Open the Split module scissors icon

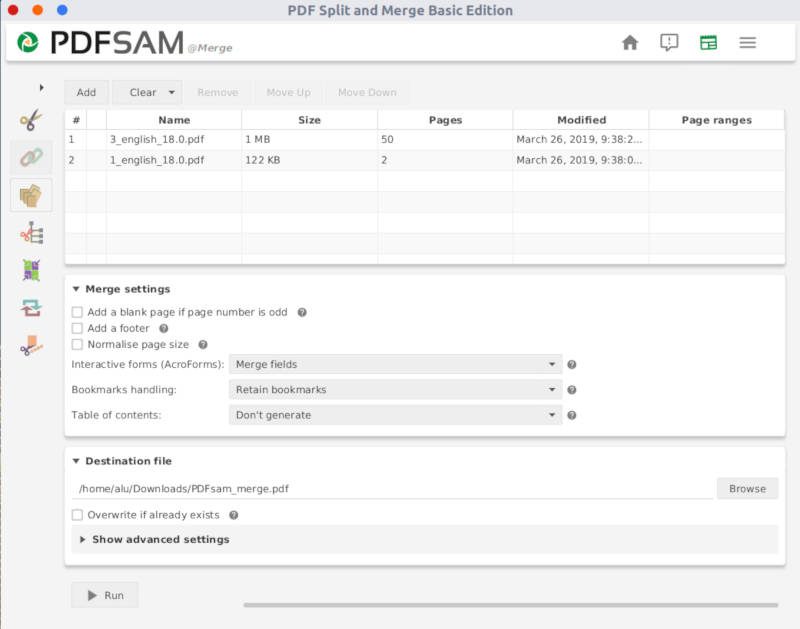coord(31,120)
